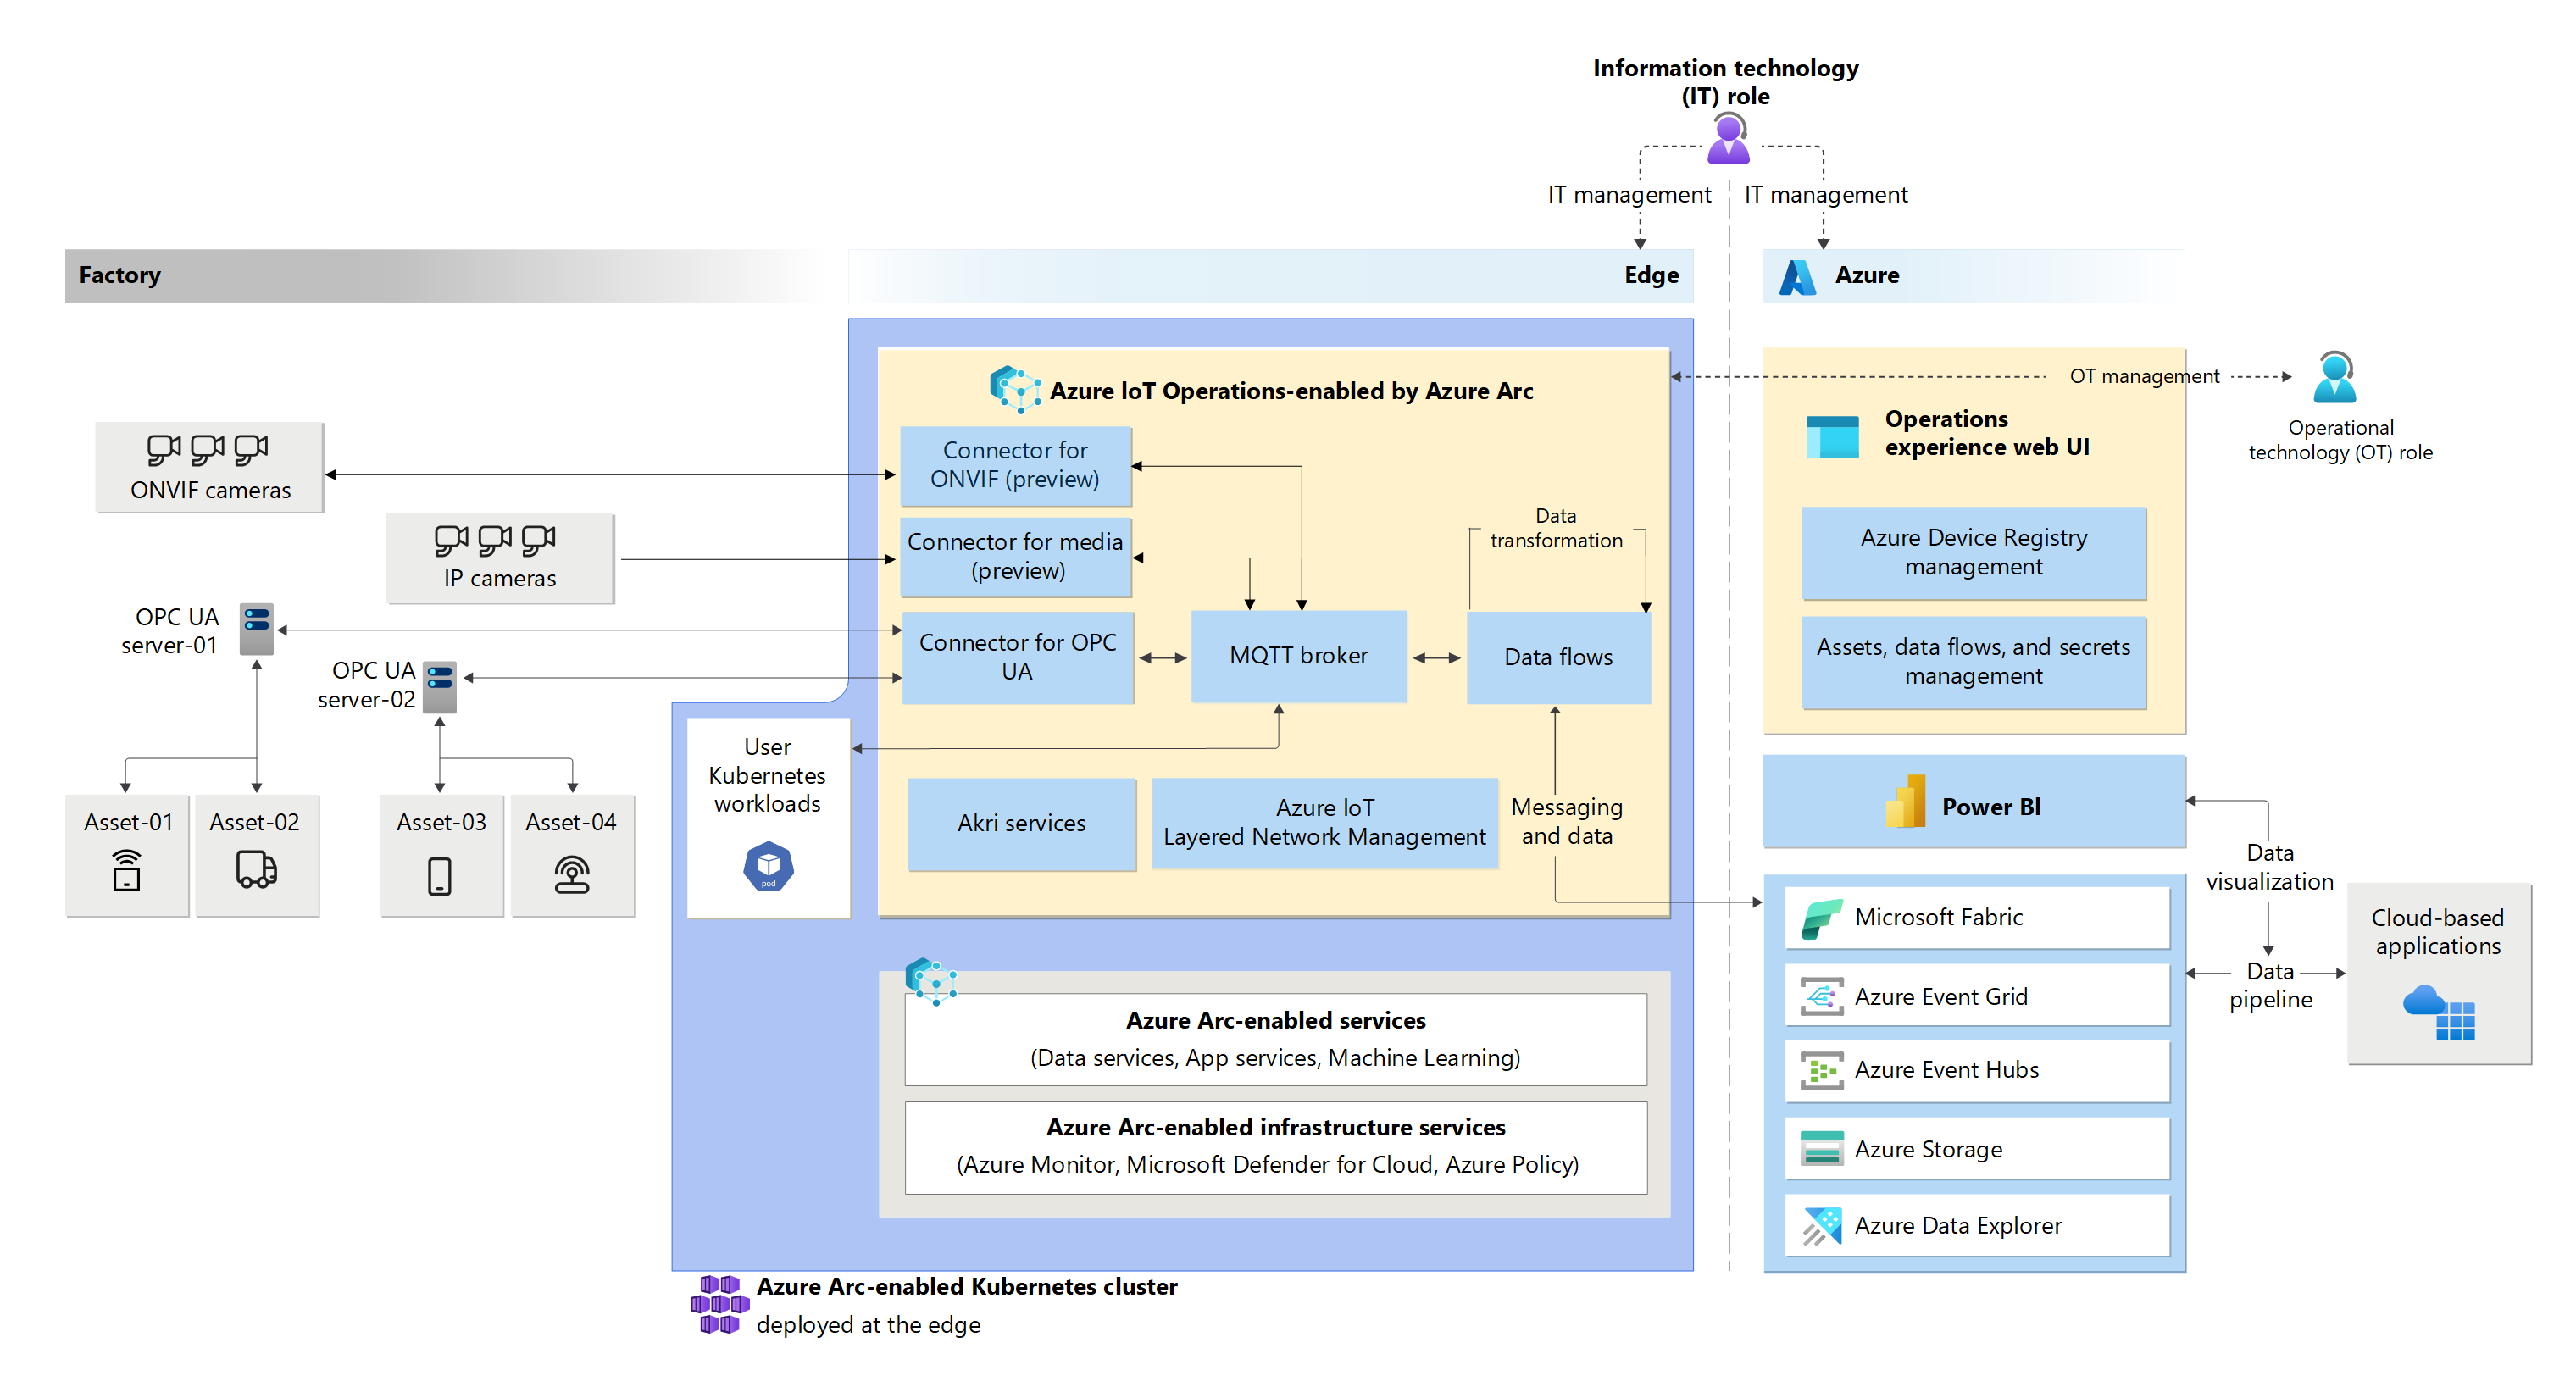This screenshot has width=2576, height=1376.
Task: Click the OT management label
Action: (x=2143, y=377)
